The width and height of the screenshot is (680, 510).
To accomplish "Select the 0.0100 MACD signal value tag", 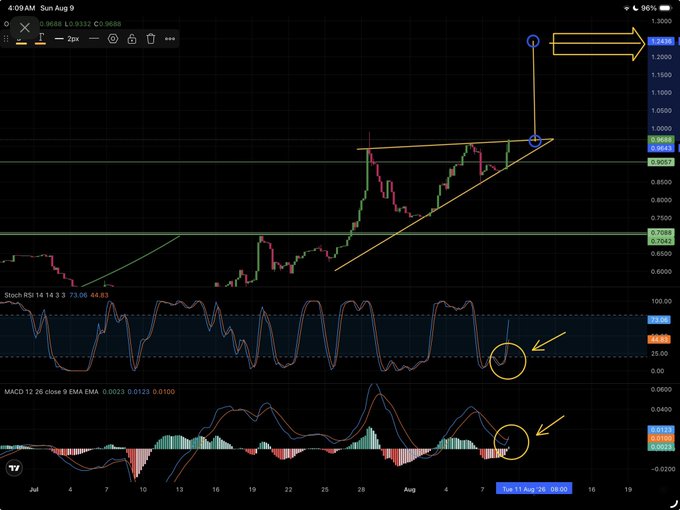I will (660, 438).
